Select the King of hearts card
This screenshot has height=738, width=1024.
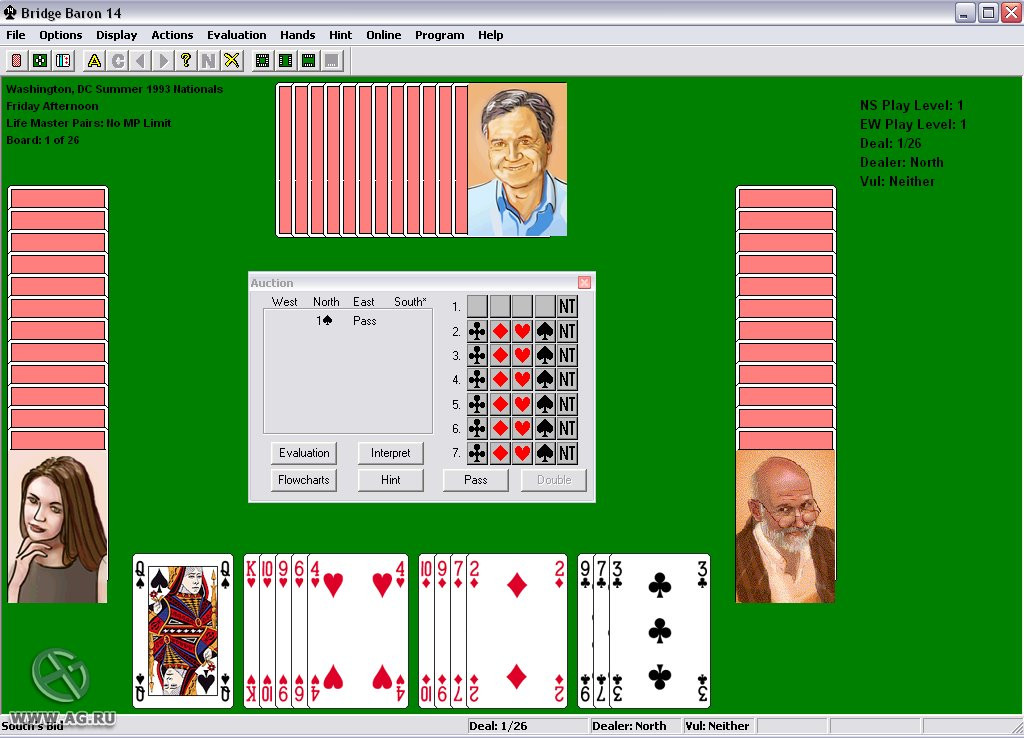coord(251,631)
